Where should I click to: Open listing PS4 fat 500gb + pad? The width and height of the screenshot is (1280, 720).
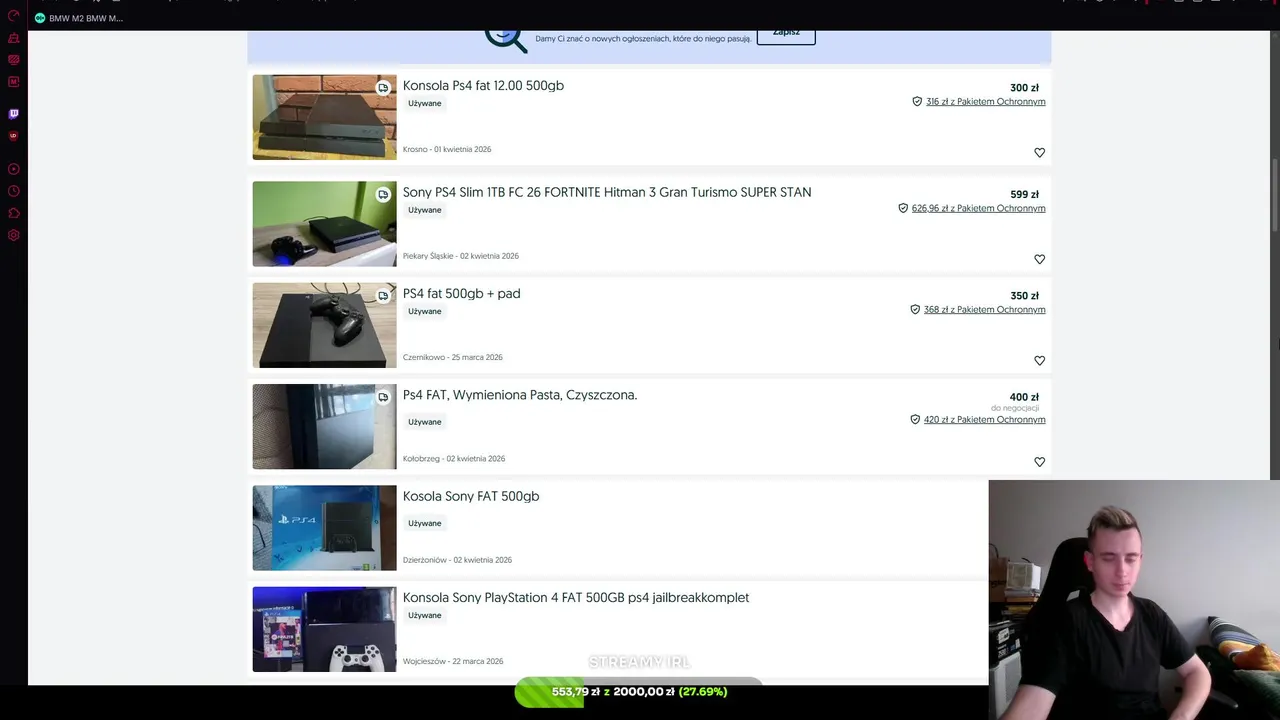461,294
